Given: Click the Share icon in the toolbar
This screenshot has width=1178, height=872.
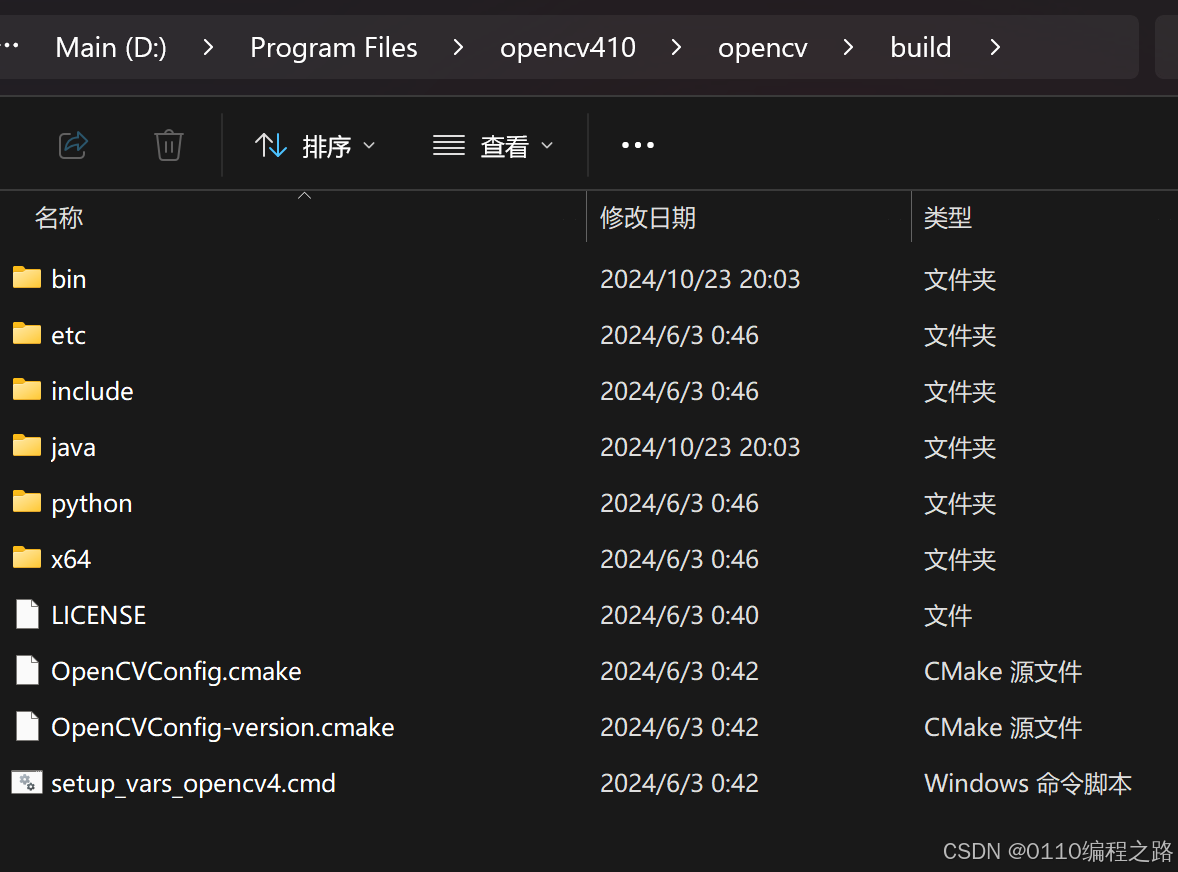Looking at the screenshot, I should point(73,145).
